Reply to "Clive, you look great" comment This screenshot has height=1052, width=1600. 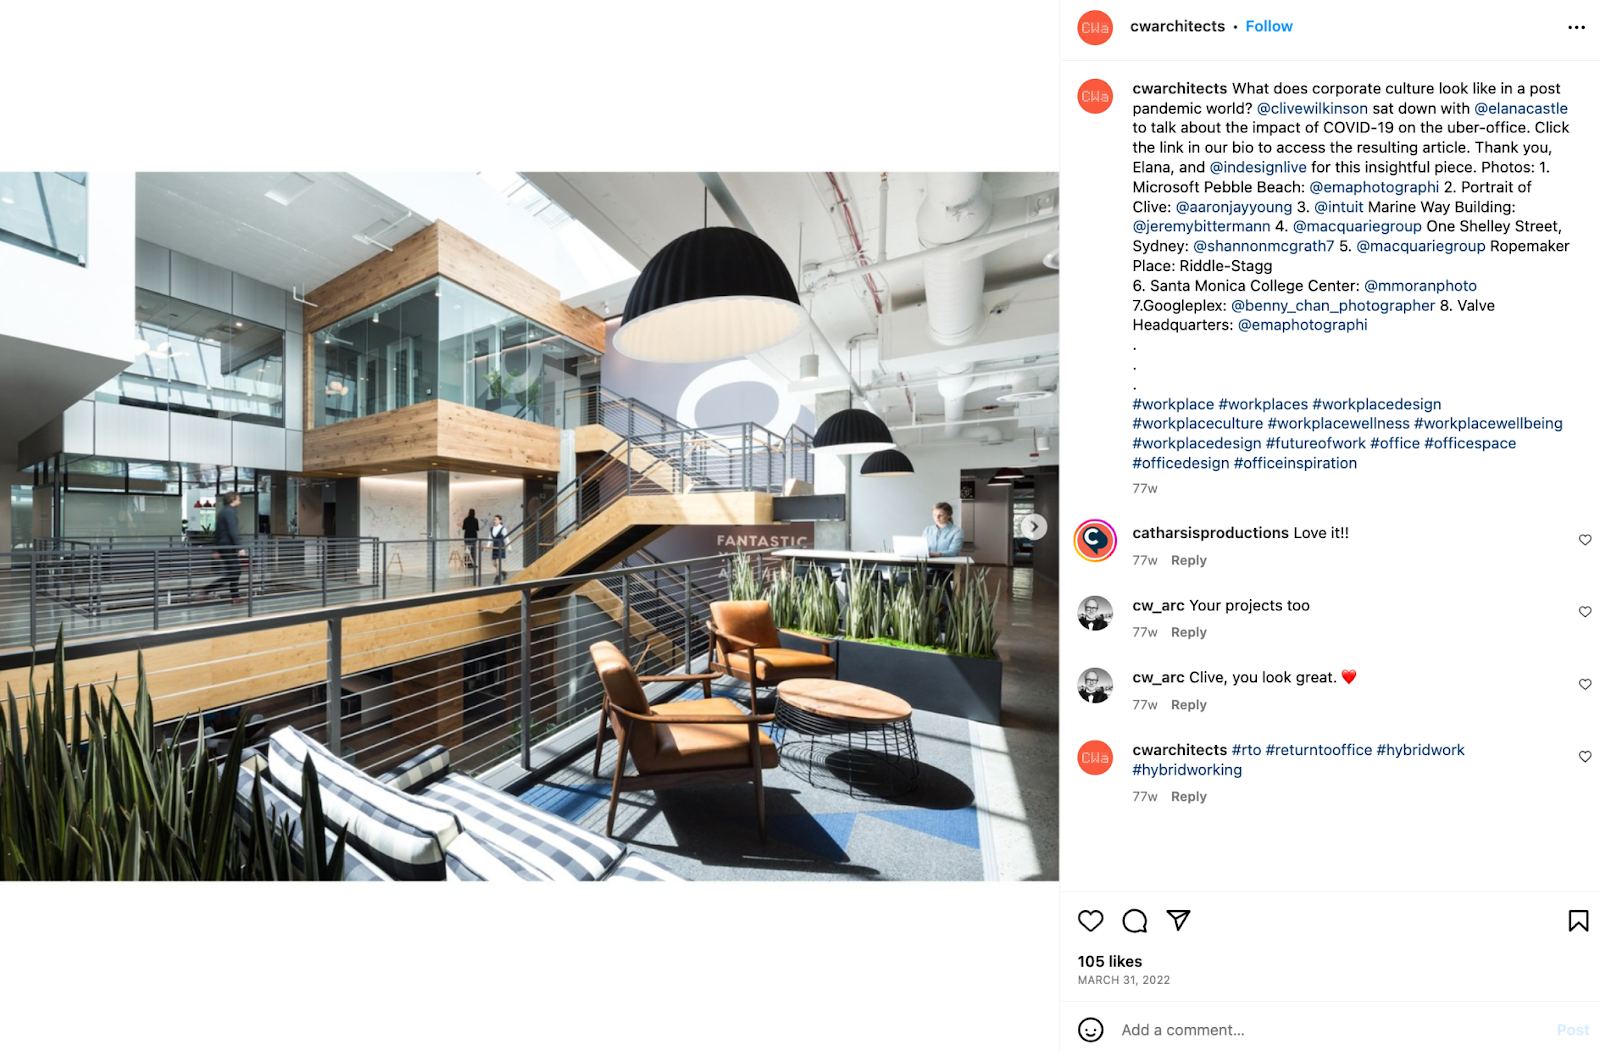point(1188,705)
